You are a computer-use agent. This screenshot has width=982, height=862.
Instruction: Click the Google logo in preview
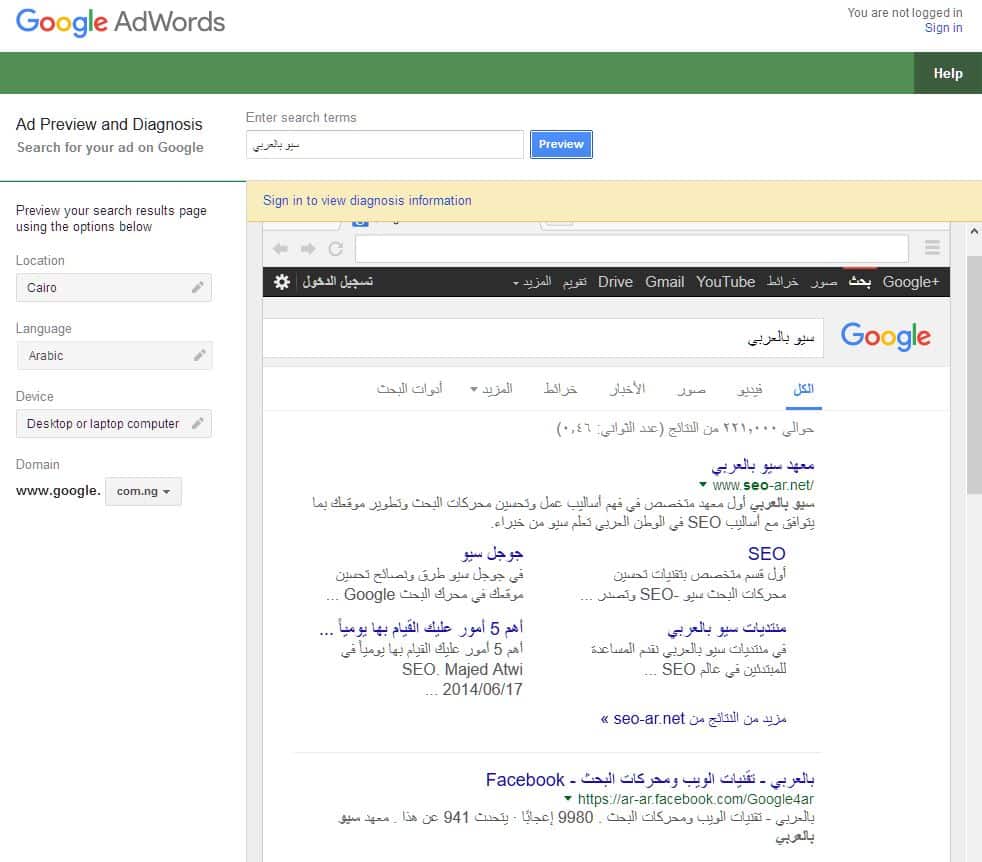click(x=886, y=336)
